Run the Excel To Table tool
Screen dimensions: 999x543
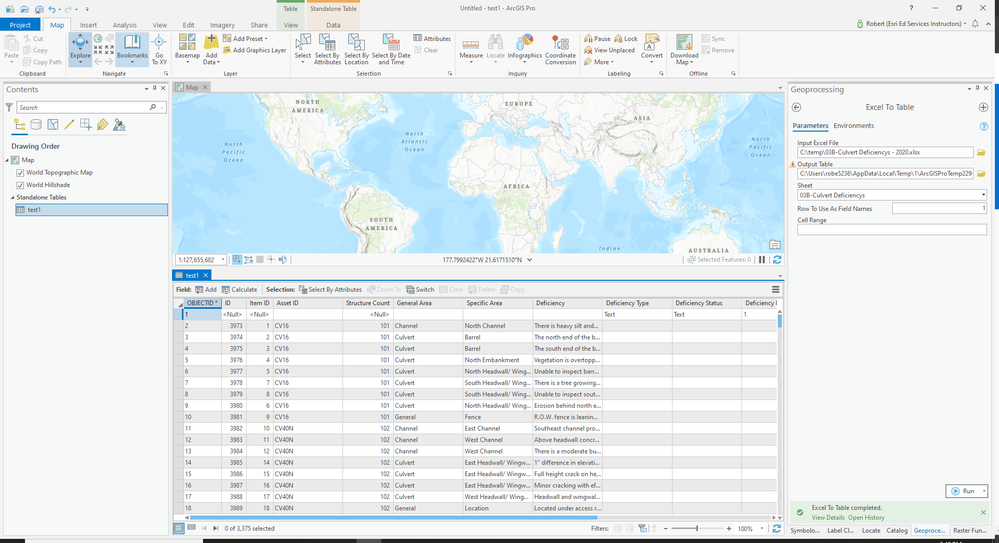tap(962, 491)
